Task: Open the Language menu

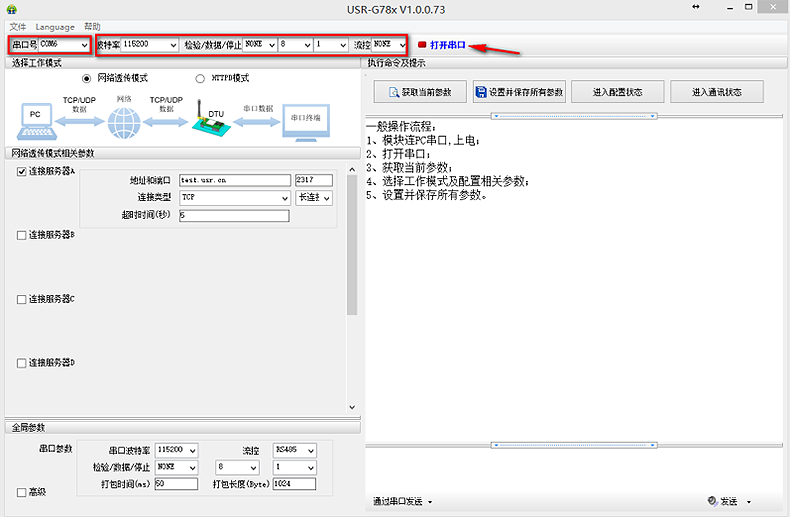Action: pyautogui.click(x=54, y=26)
